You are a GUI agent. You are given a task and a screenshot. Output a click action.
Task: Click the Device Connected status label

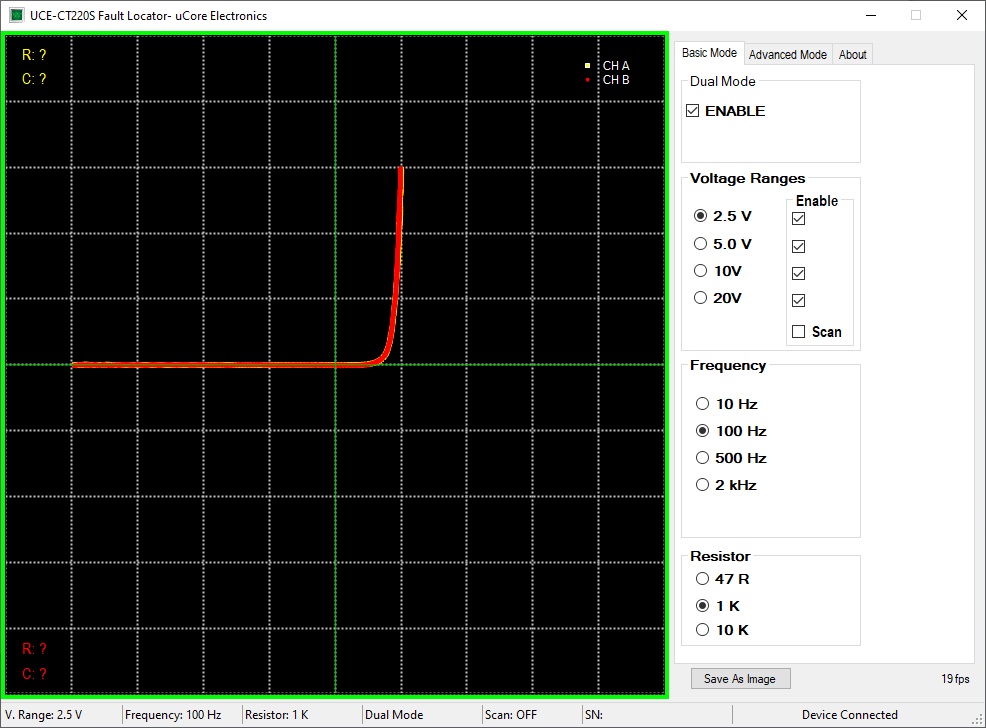click(850, 715)
